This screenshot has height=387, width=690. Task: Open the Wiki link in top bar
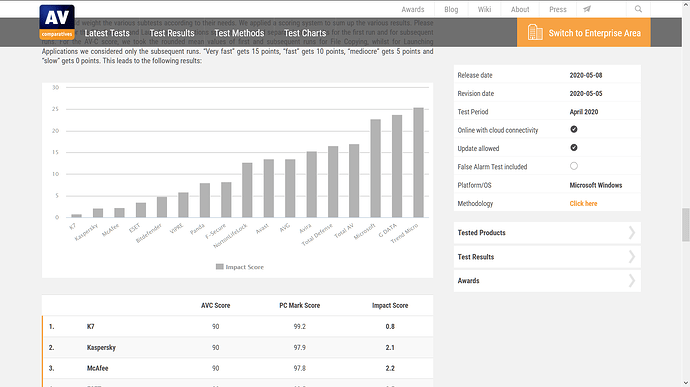click(x=484, y=9)
